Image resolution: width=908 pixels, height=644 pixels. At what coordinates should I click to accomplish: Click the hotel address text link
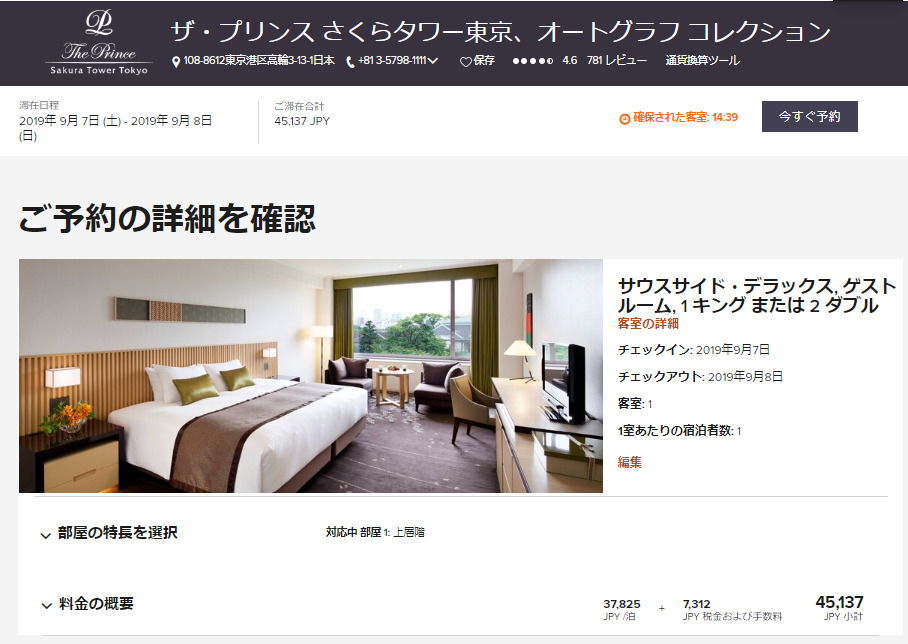click(259, 60)
